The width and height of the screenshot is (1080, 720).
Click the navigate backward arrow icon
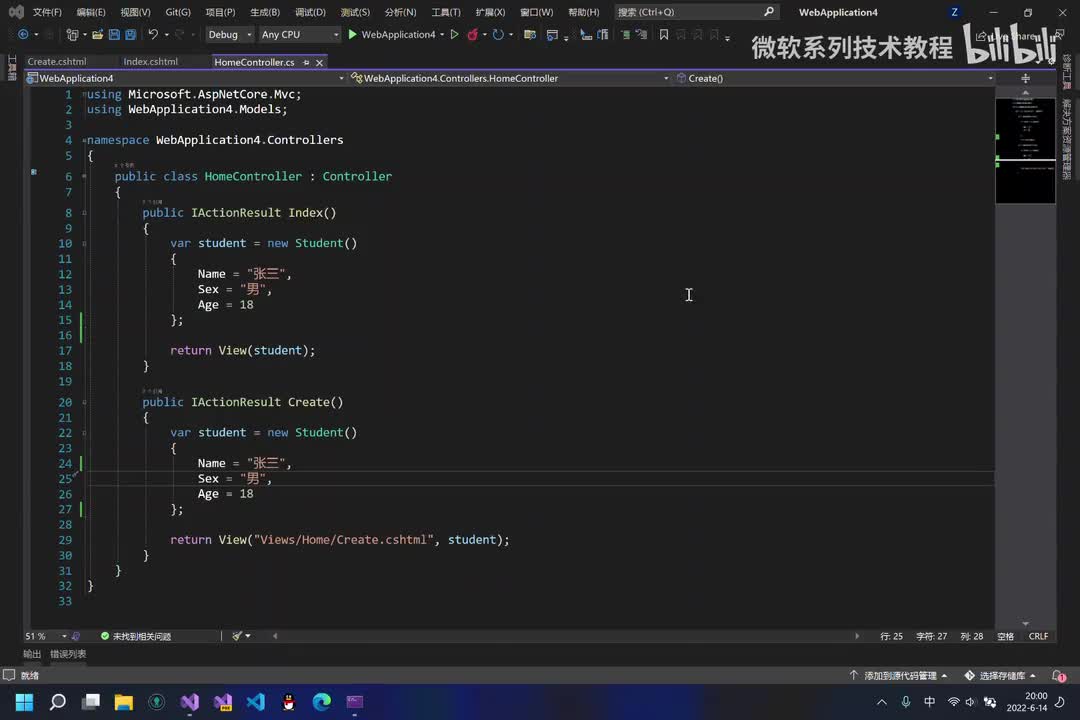pos(23,34)
